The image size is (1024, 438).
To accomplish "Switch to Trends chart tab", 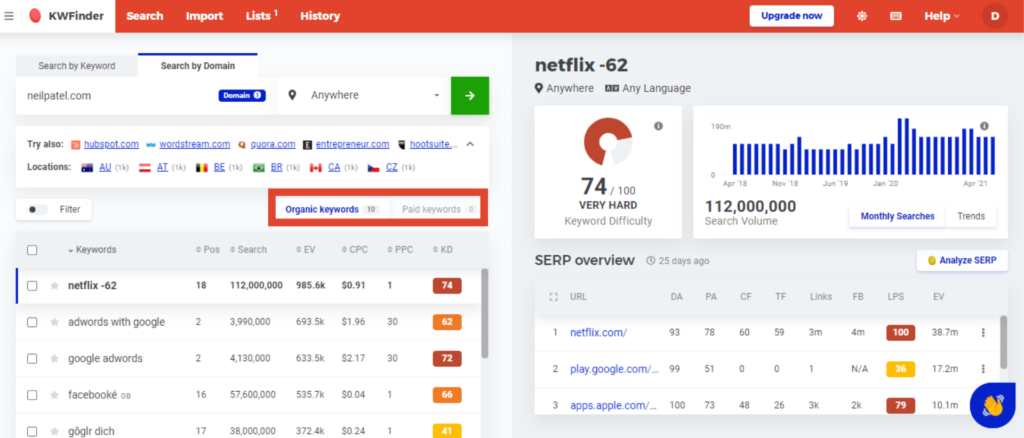I will [971, 216].
